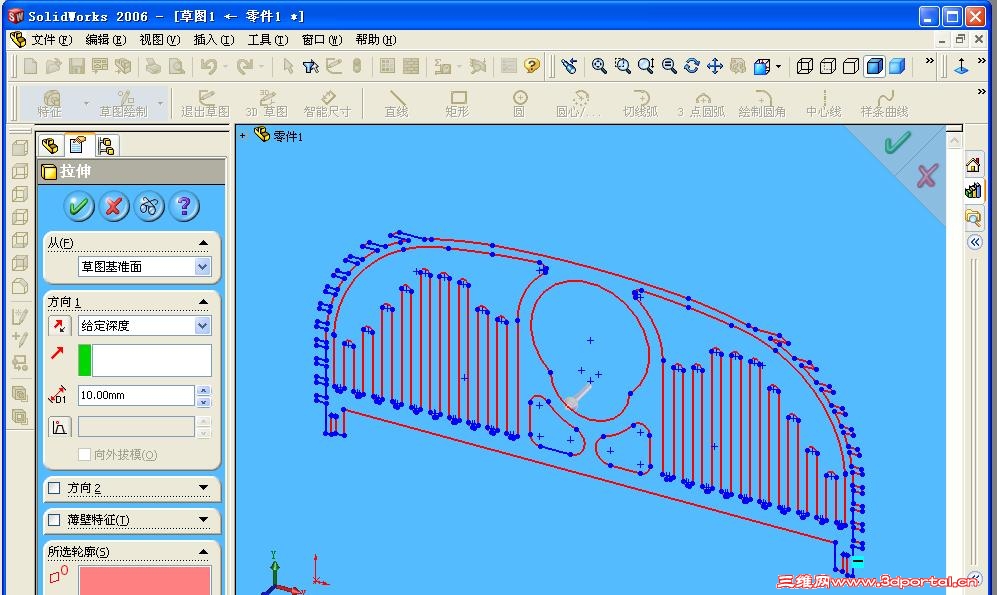Image resolution: width=997 pixels, height=595 pixels.
Task: Collapse the 从(F) section
Action: (x=203, y=243)
